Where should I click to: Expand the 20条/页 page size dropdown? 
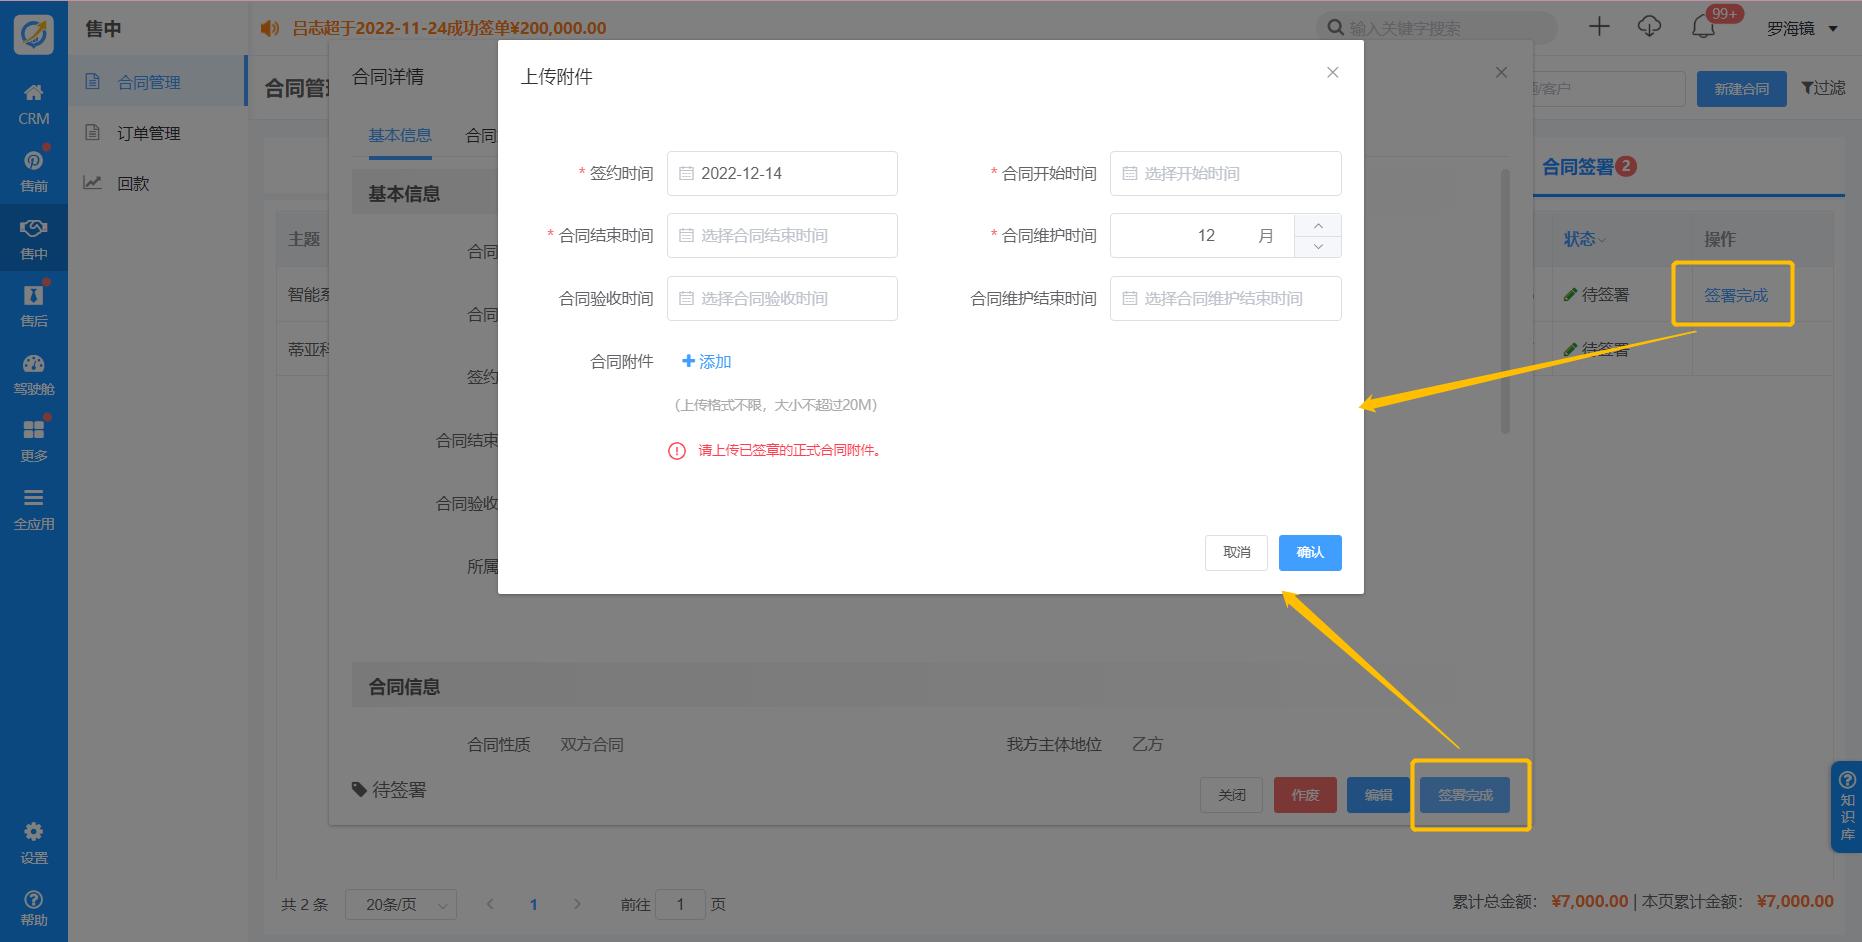click(x=401, y=905)
